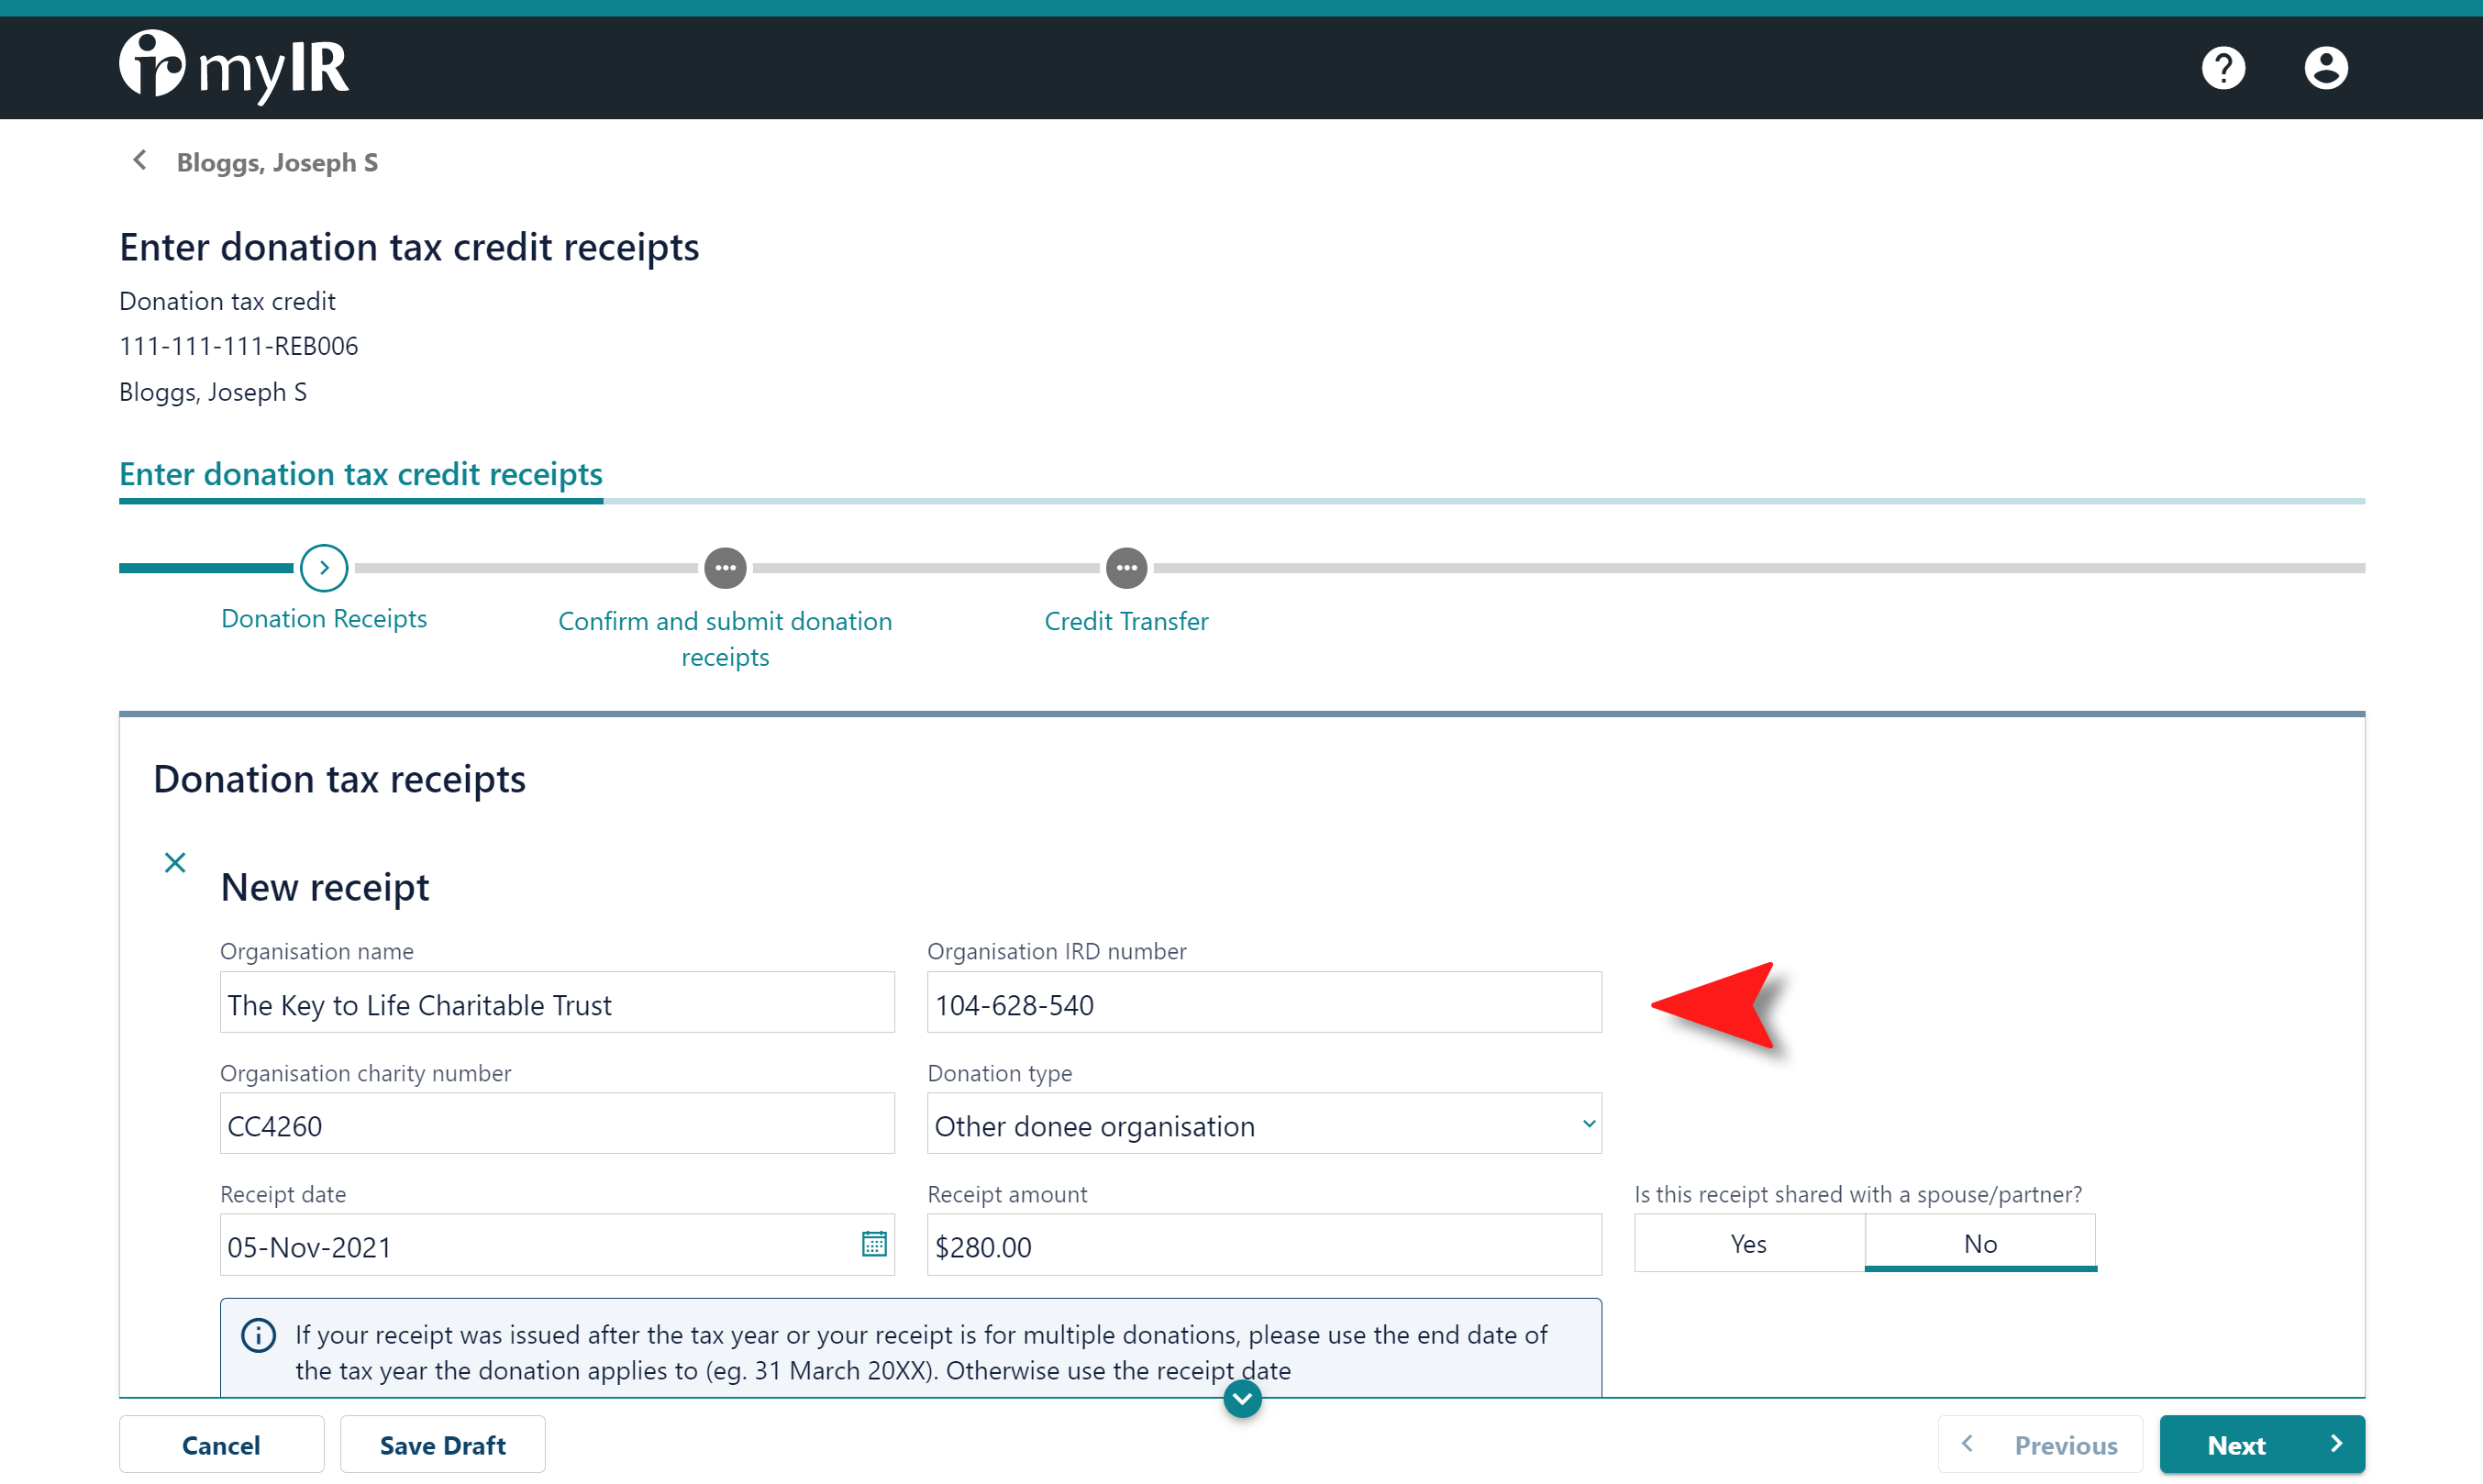Click the Donation tax receipts heading
This screenshot has height=1484, width=2483.
point(339,779)
